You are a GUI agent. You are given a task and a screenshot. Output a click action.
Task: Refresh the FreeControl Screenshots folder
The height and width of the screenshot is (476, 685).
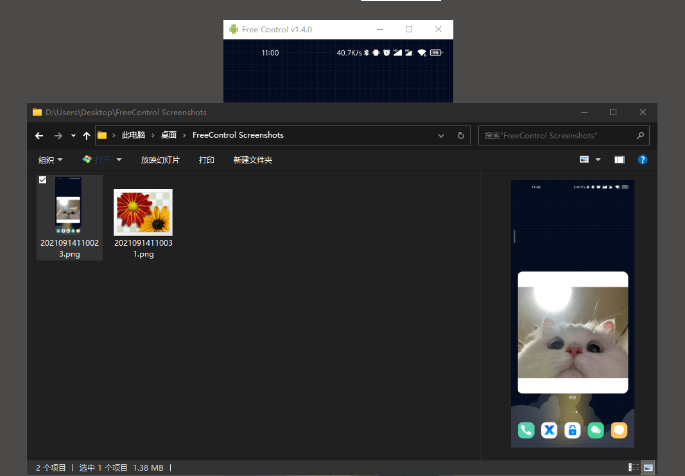point(461,135)
